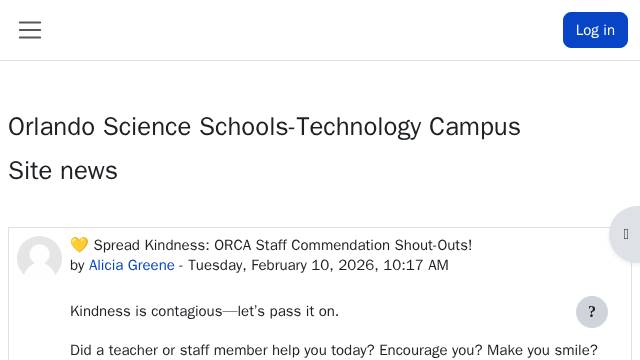
Task: Open Alicia Greene's profile link
Action: [131, 265]
